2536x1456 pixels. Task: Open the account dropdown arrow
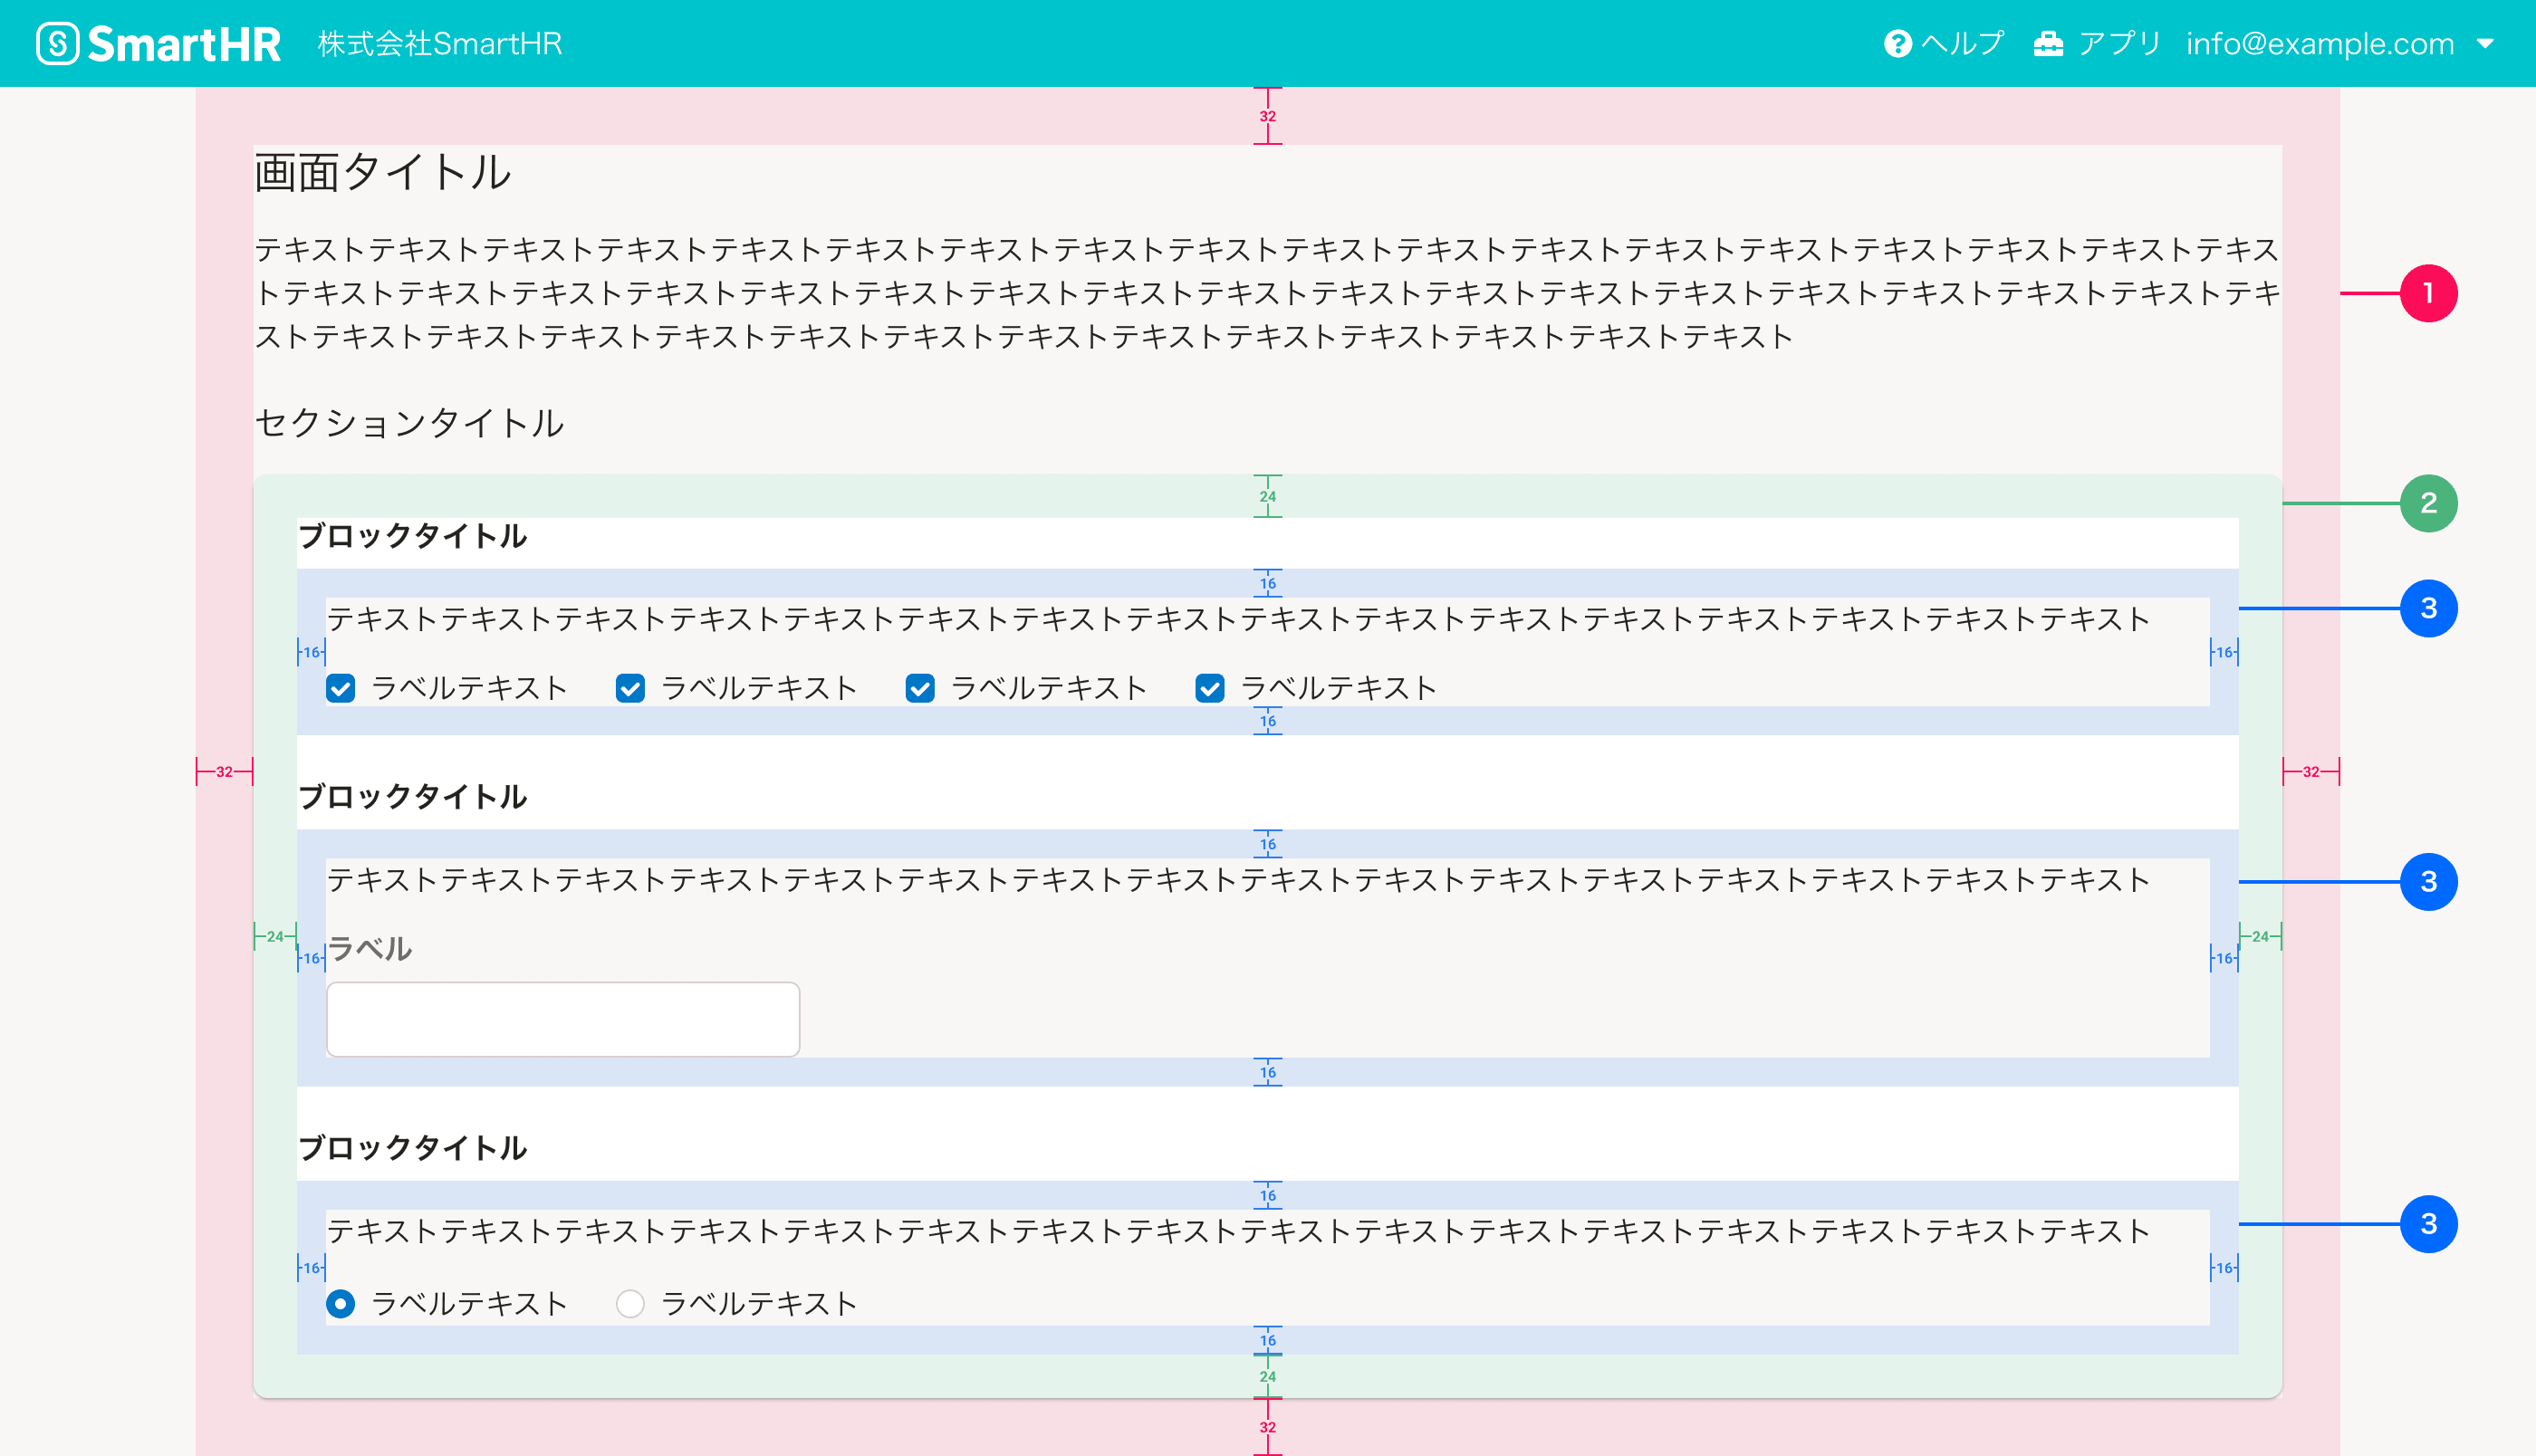2485,44
